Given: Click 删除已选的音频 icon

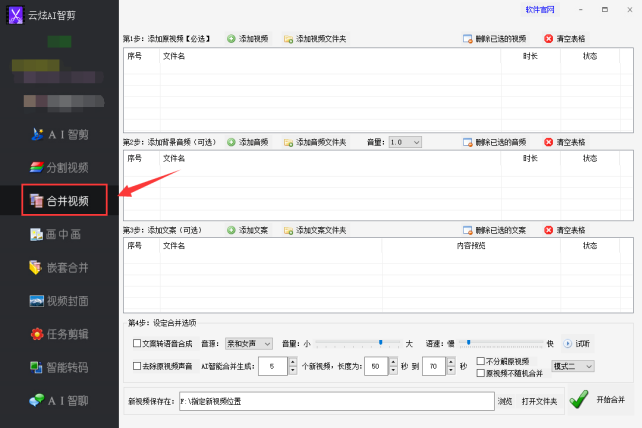Looking at the screenshot, I should tap(468, 143).
